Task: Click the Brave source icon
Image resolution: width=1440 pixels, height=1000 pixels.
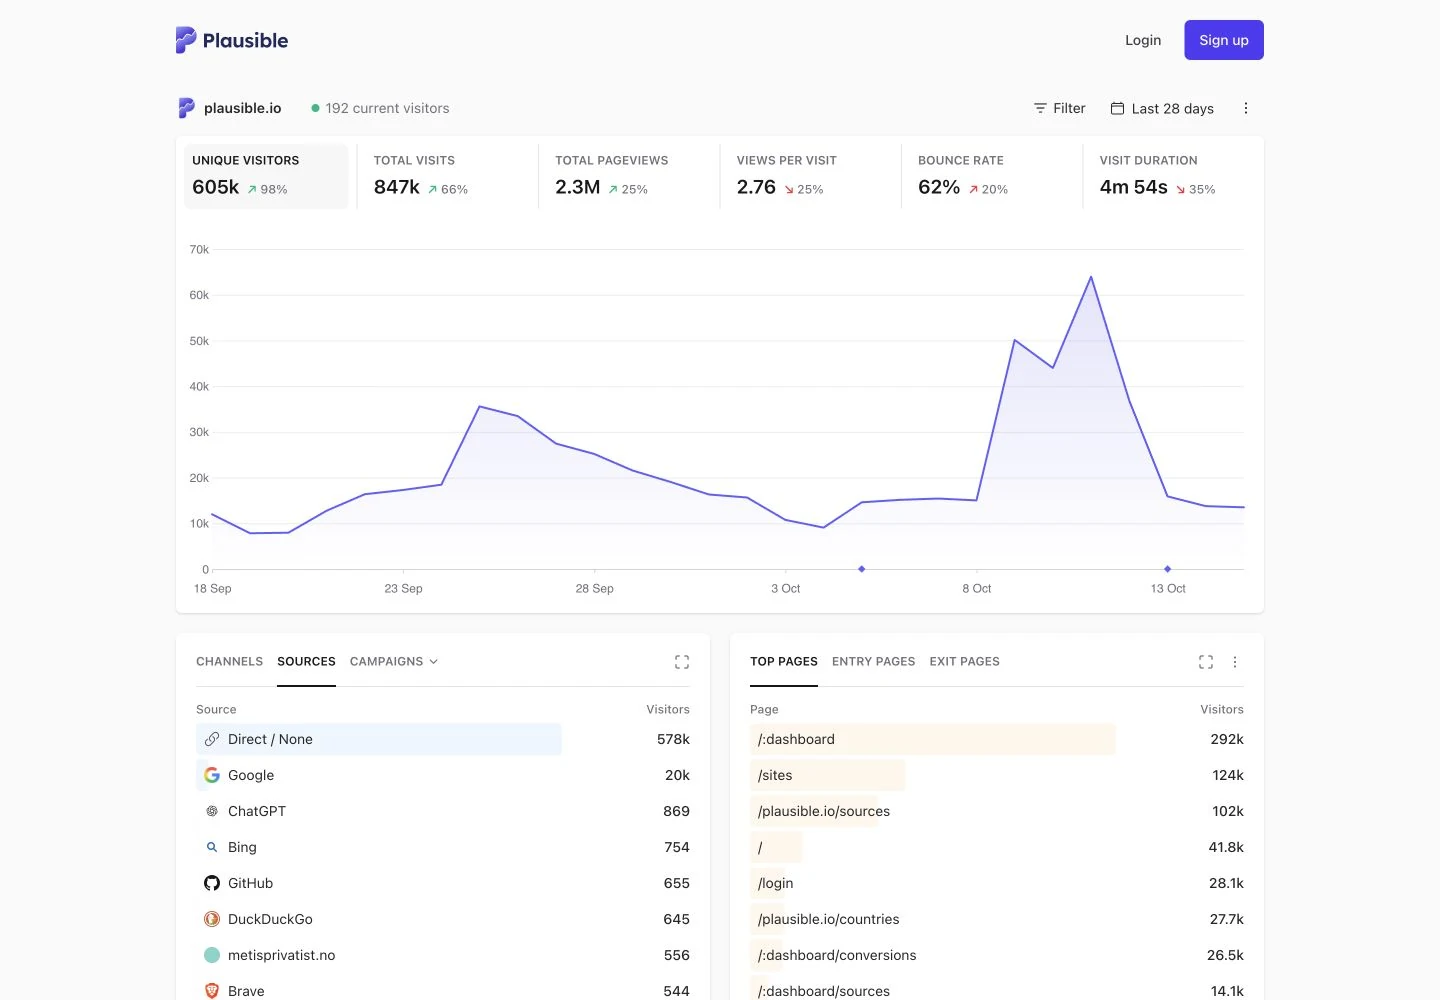Action: coord(212,991)
